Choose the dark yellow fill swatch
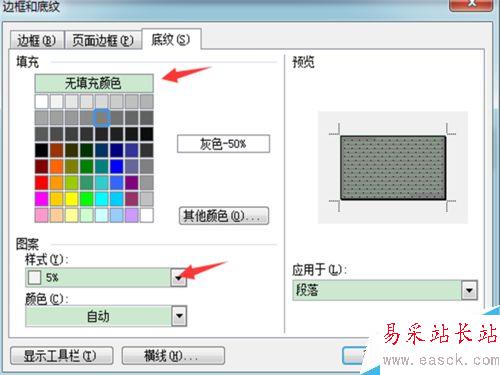 pos(71,166)
